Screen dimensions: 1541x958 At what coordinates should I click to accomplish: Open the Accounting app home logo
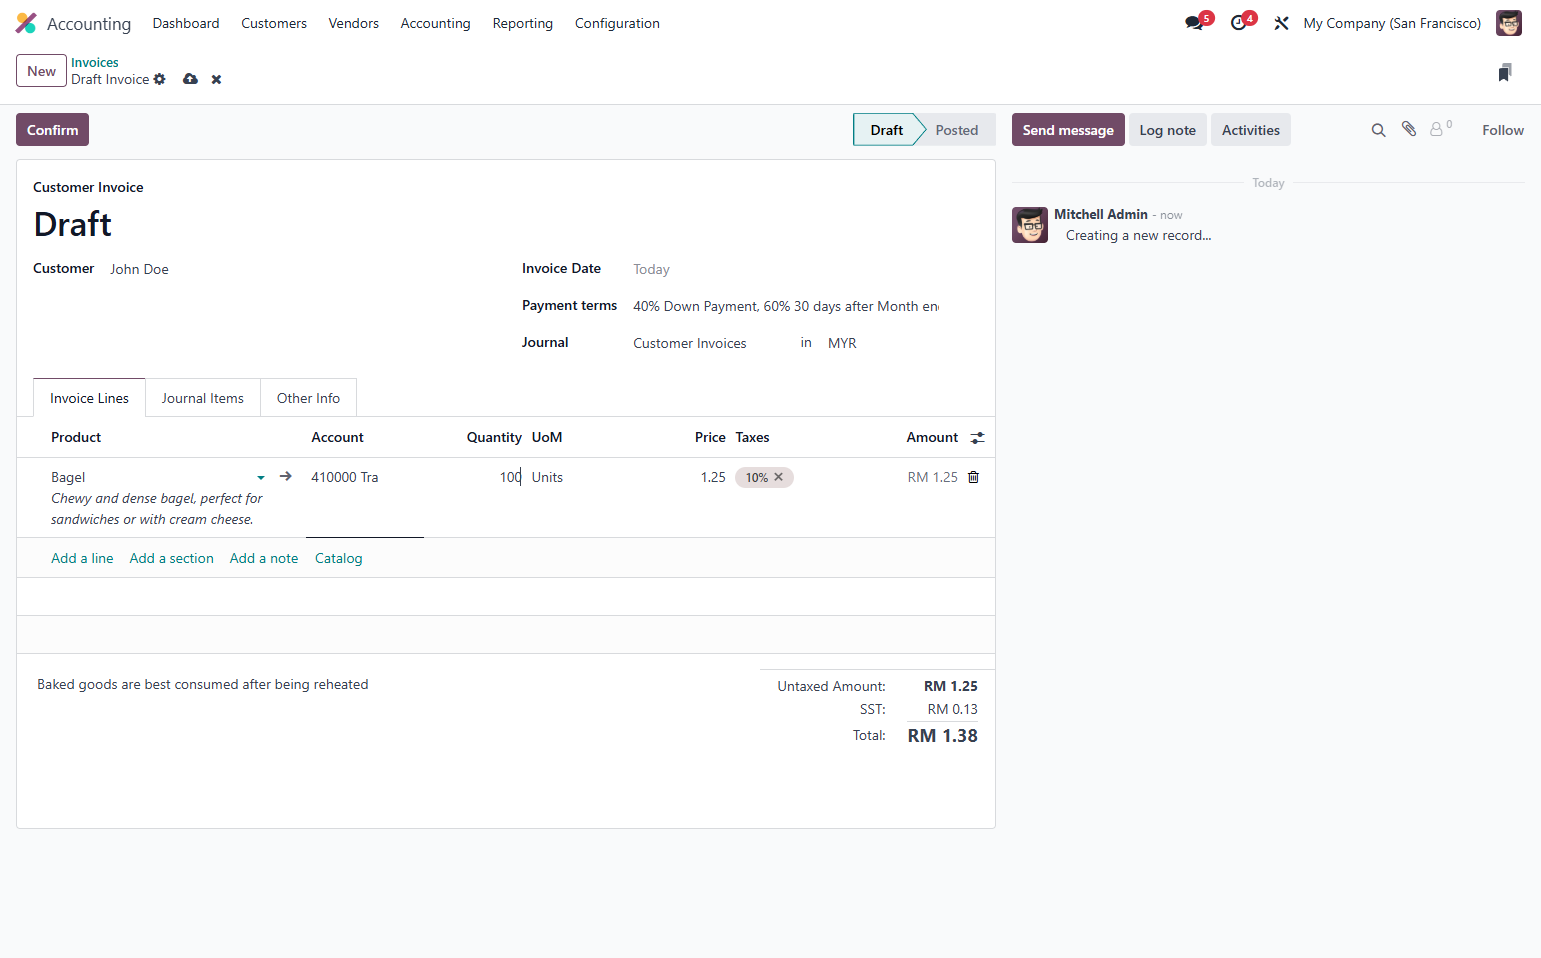[26, 23]
